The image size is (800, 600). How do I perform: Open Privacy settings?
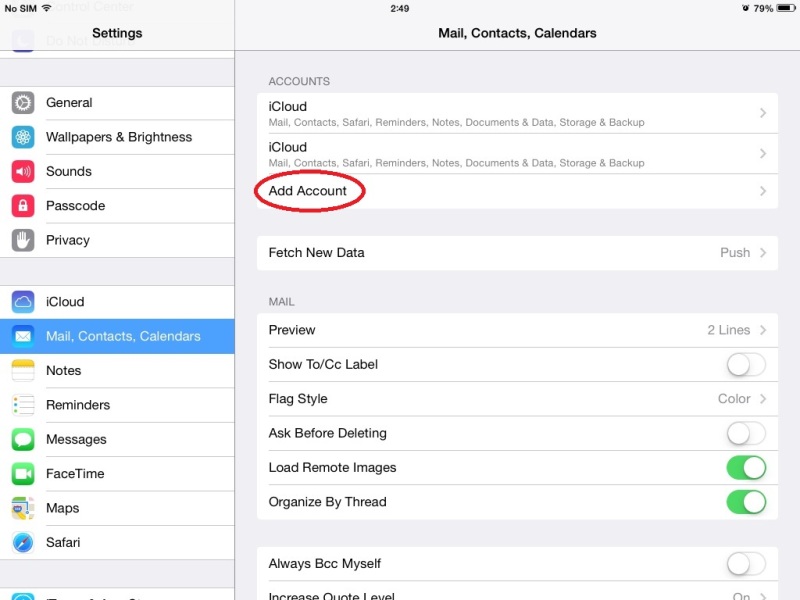tap(117, 240)
